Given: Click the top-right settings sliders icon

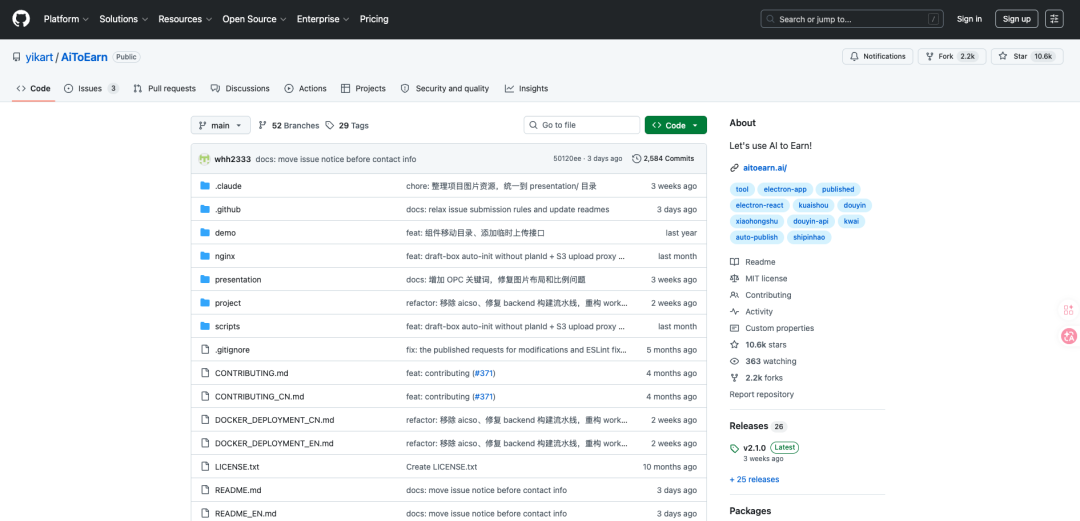Looking at the screenshot, I should coord(1054,19).
